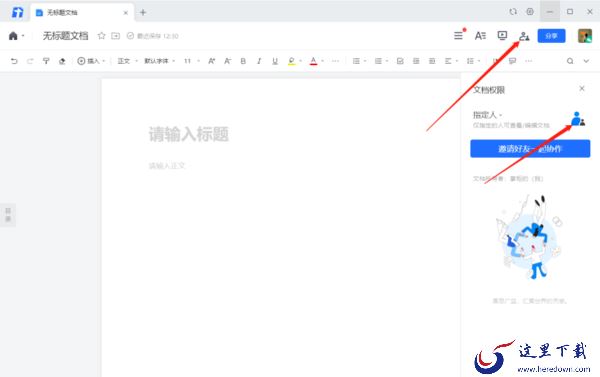Insert a bulleted list

pyautogui.click(x=356, y=61)
